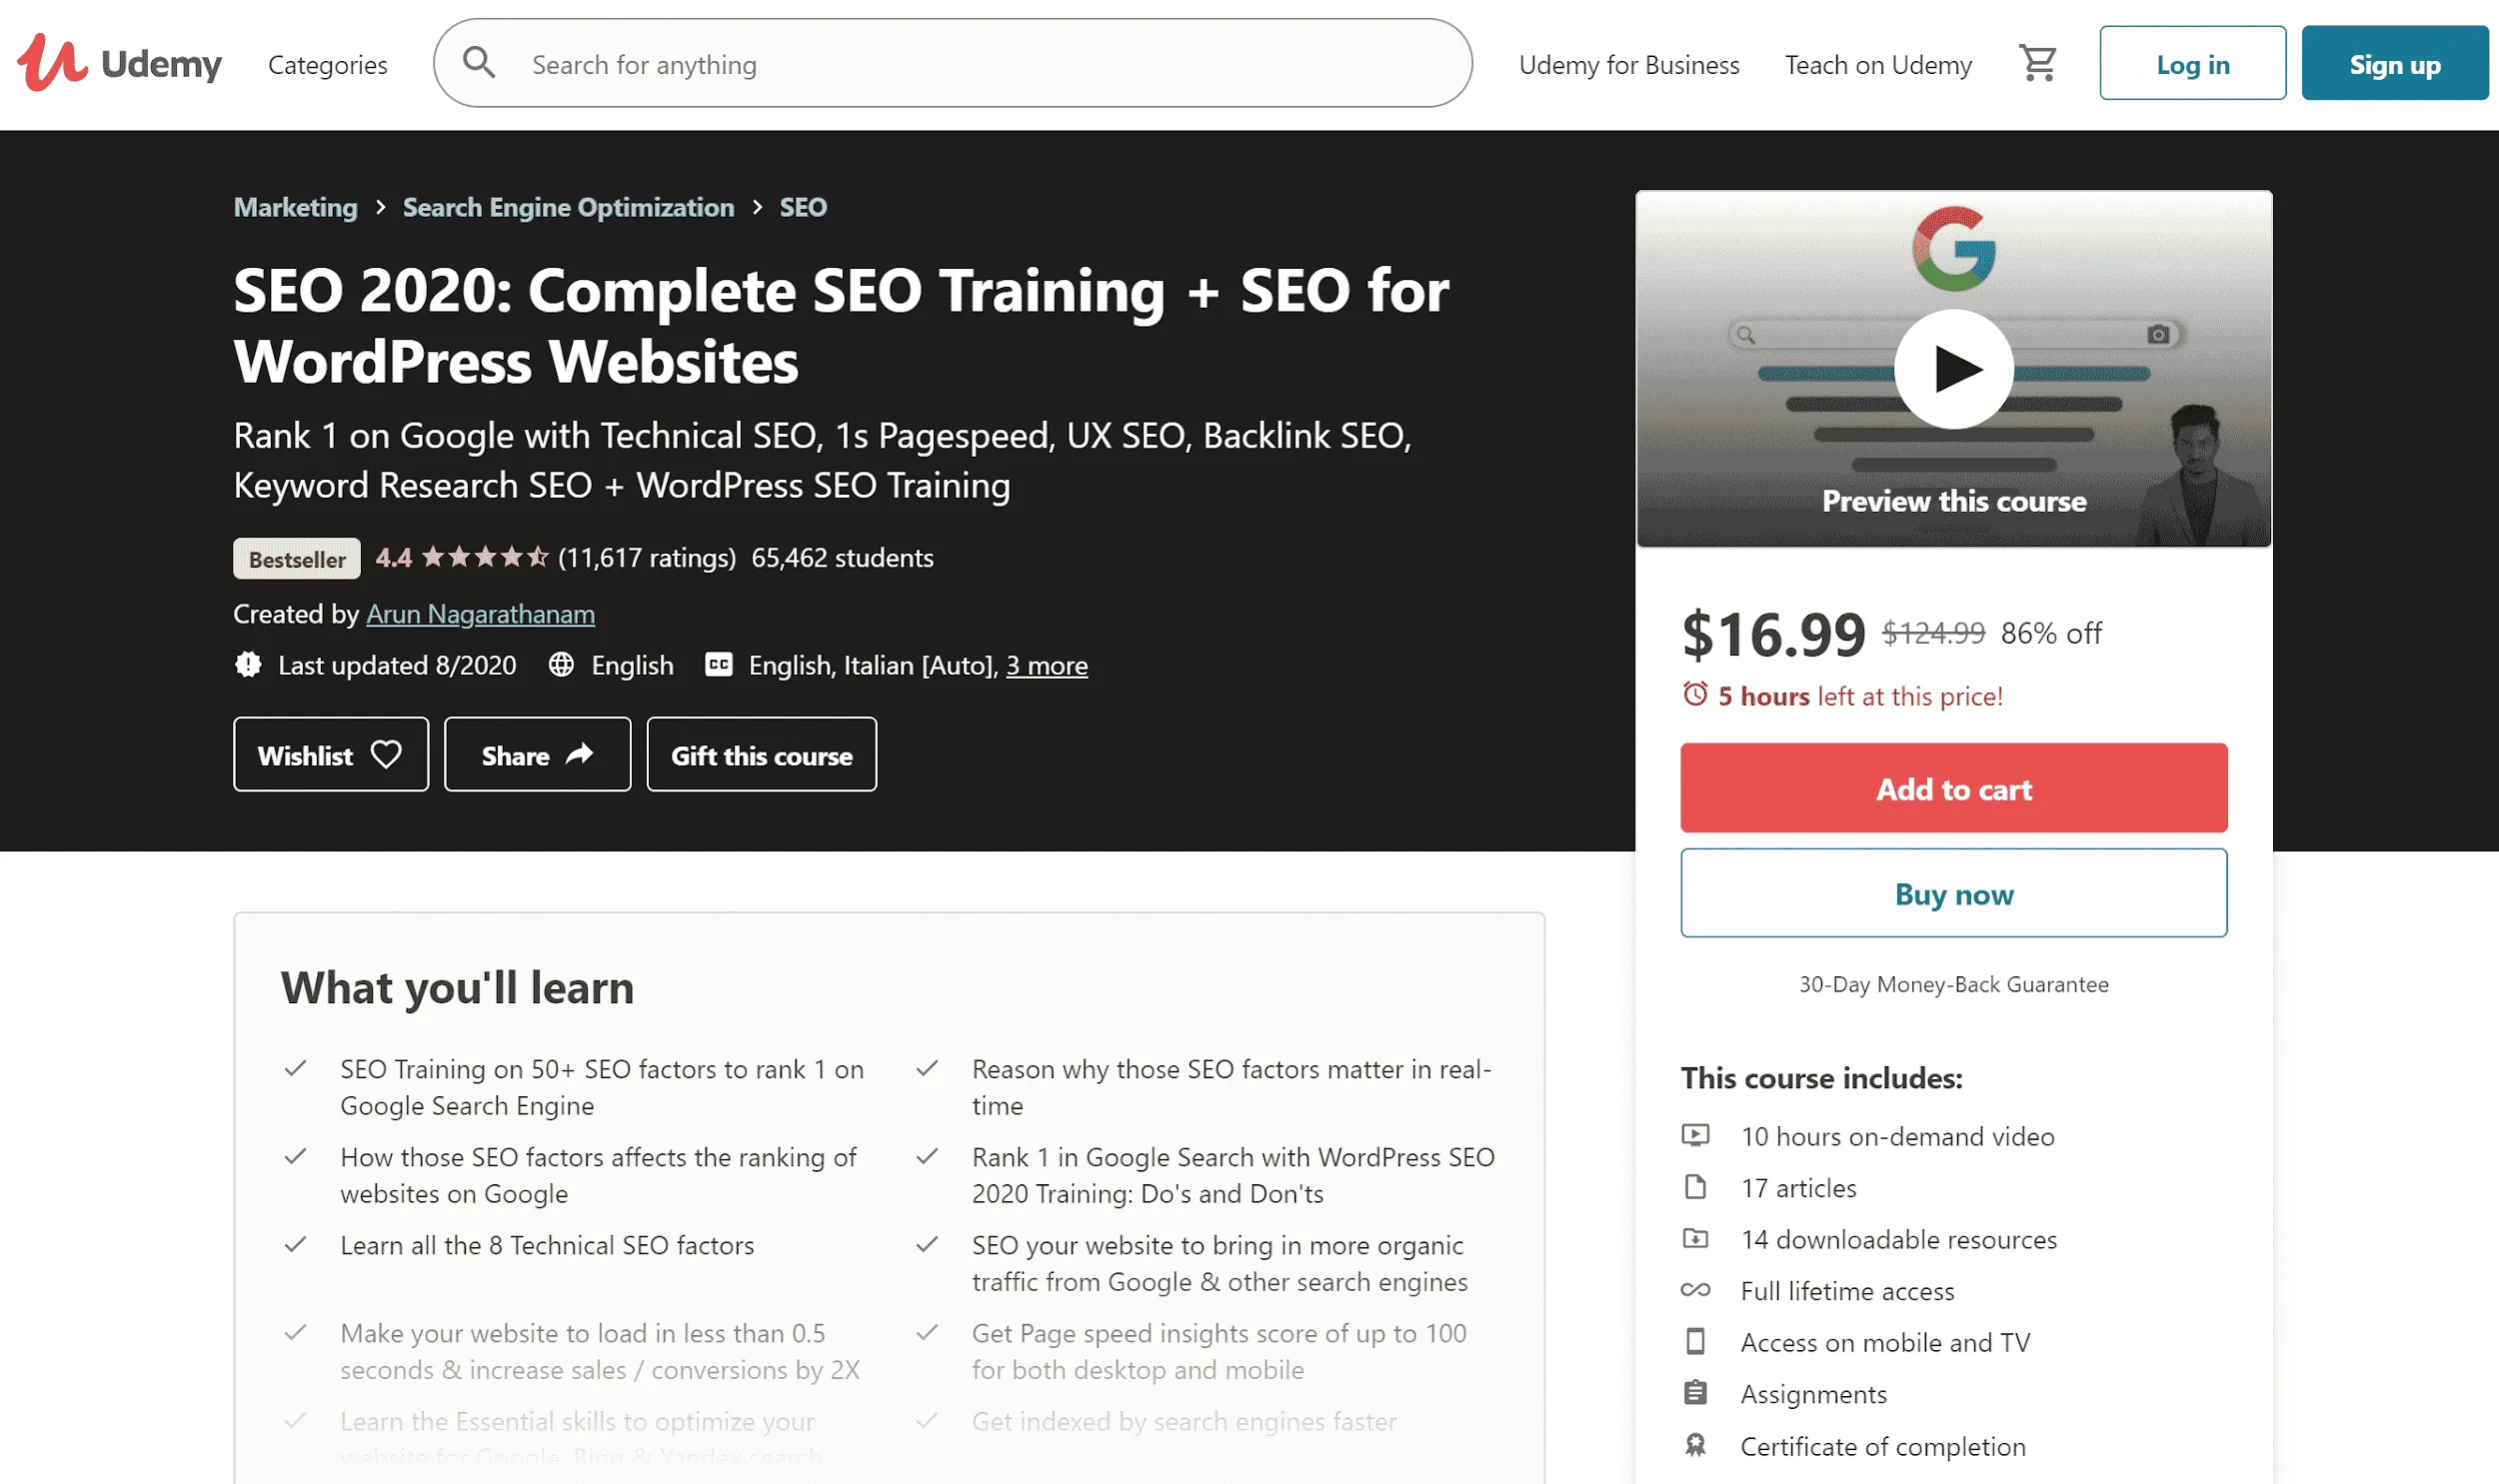The image size is (2499, 1484).
Task: Click 14 downloadable resources text
Action: [x=1898, y=1239]
